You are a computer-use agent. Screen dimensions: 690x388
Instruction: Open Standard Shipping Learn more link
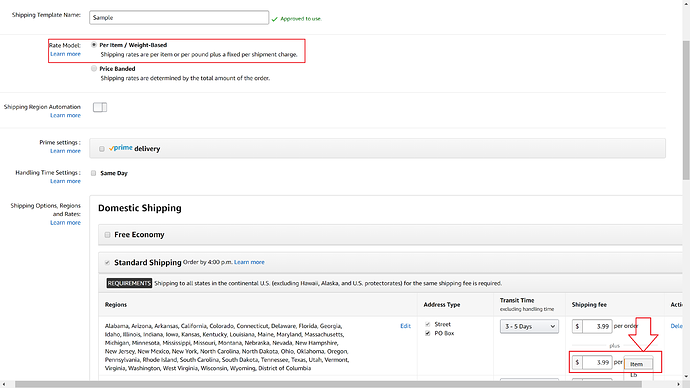click(x=249, y=262)
